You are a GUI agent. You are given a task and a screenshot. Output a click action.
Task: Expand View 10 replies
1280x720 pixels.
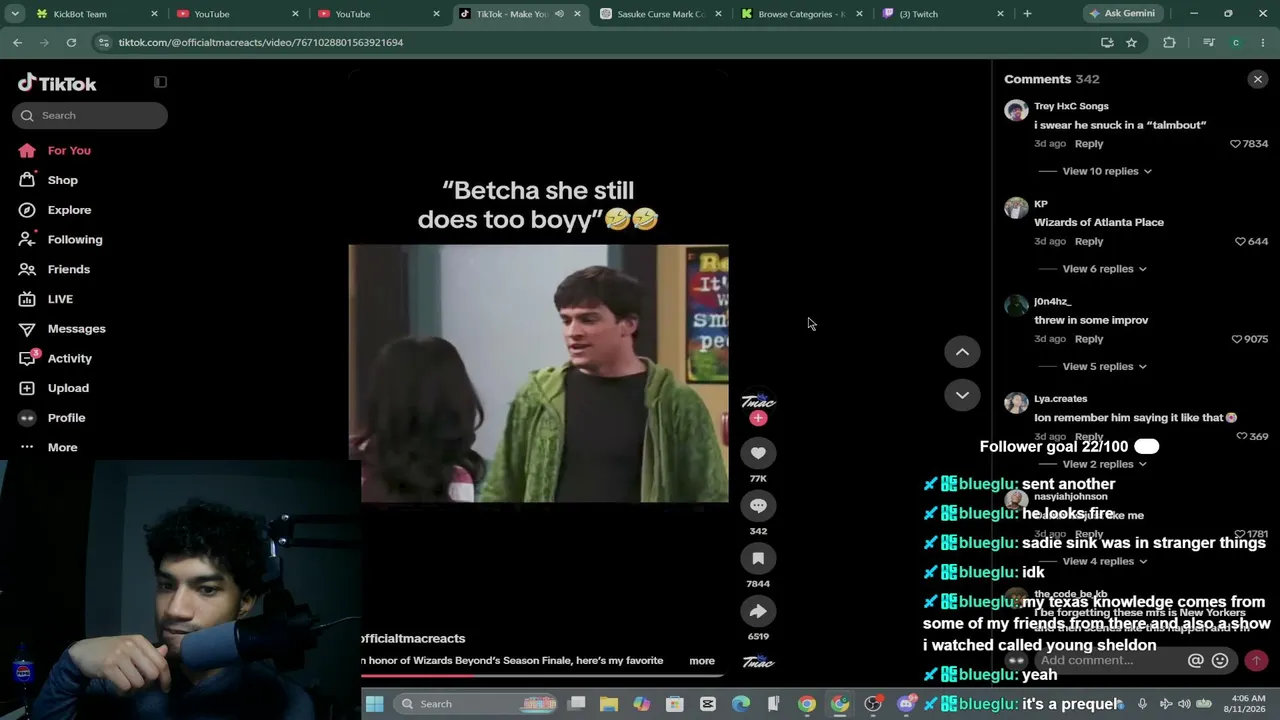click(1107, 171)
